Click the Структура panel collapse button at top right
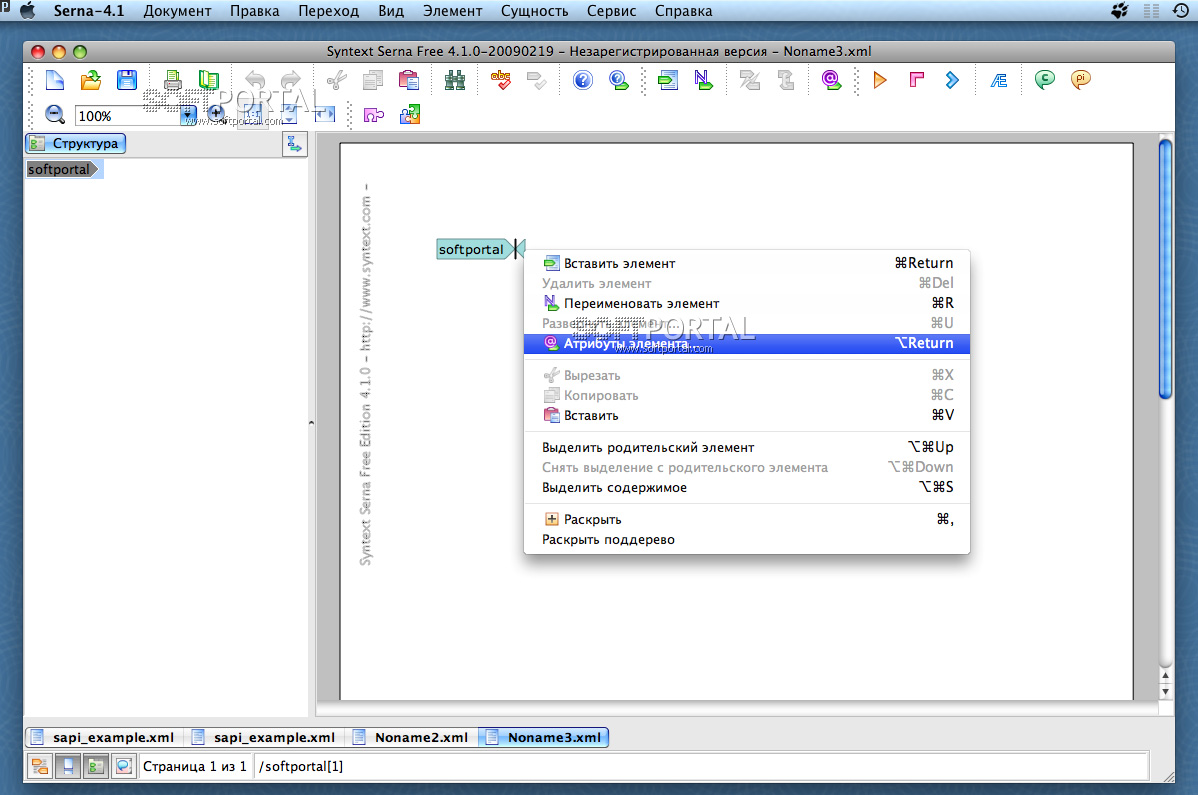This screenshot has height=795, width=1198. (294, 144)
